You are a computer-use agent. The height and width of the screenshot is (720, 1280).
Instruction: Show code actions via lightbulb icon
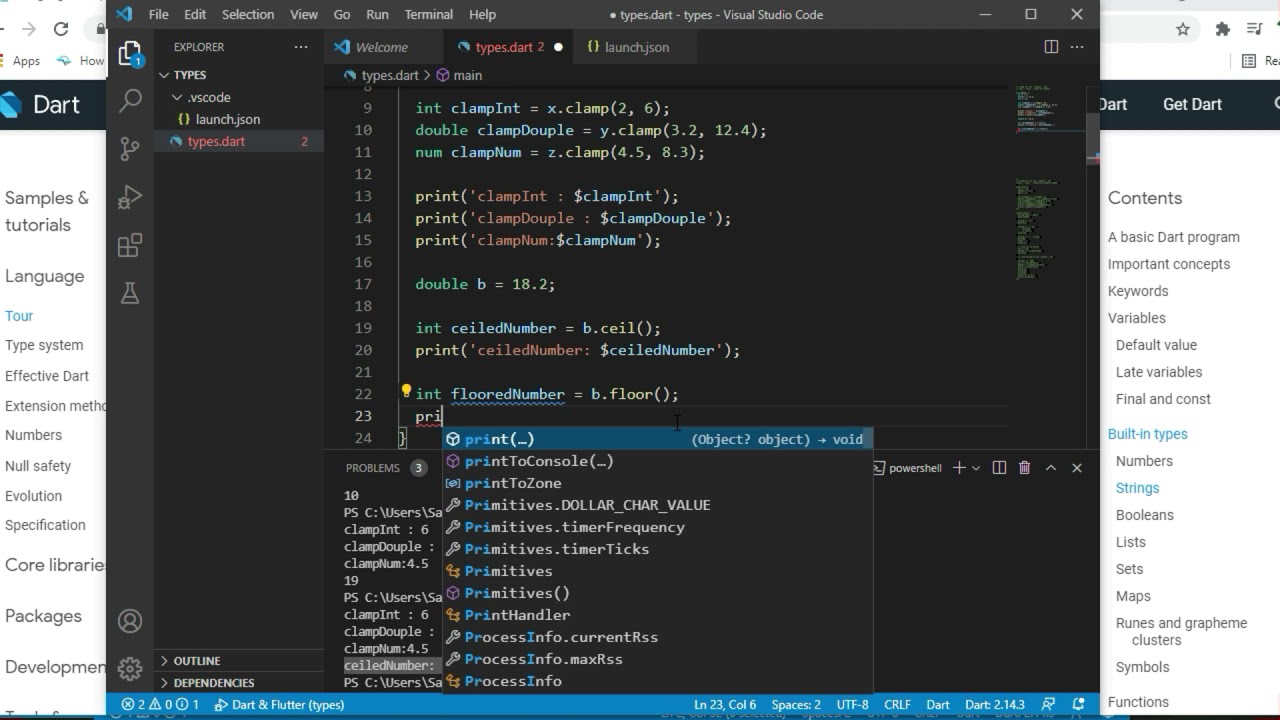pyautogui.click(x=406, y=393)
